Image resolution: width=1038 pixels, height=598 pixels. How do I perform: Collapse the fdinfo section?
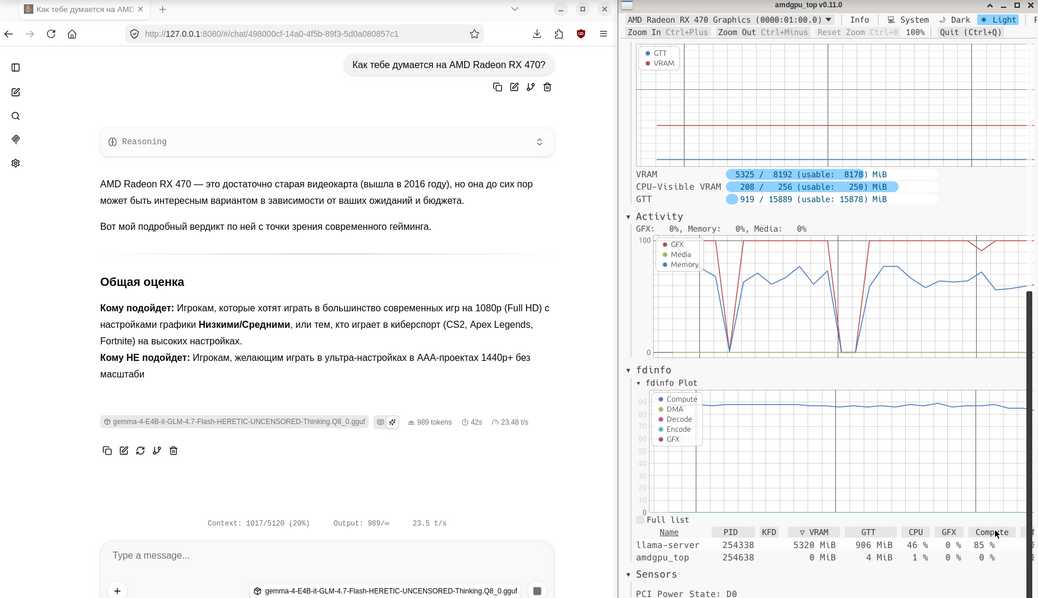pyautogui.click(x=628, y=370)
